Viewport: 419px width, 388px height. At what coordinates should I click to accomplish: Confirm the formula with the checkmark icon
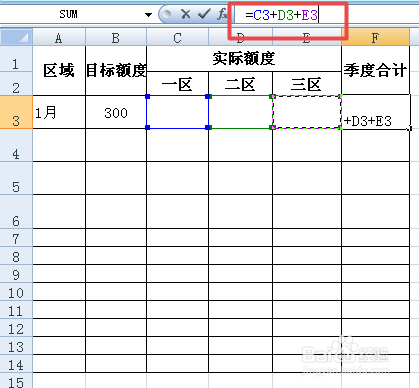coord(204,14)
